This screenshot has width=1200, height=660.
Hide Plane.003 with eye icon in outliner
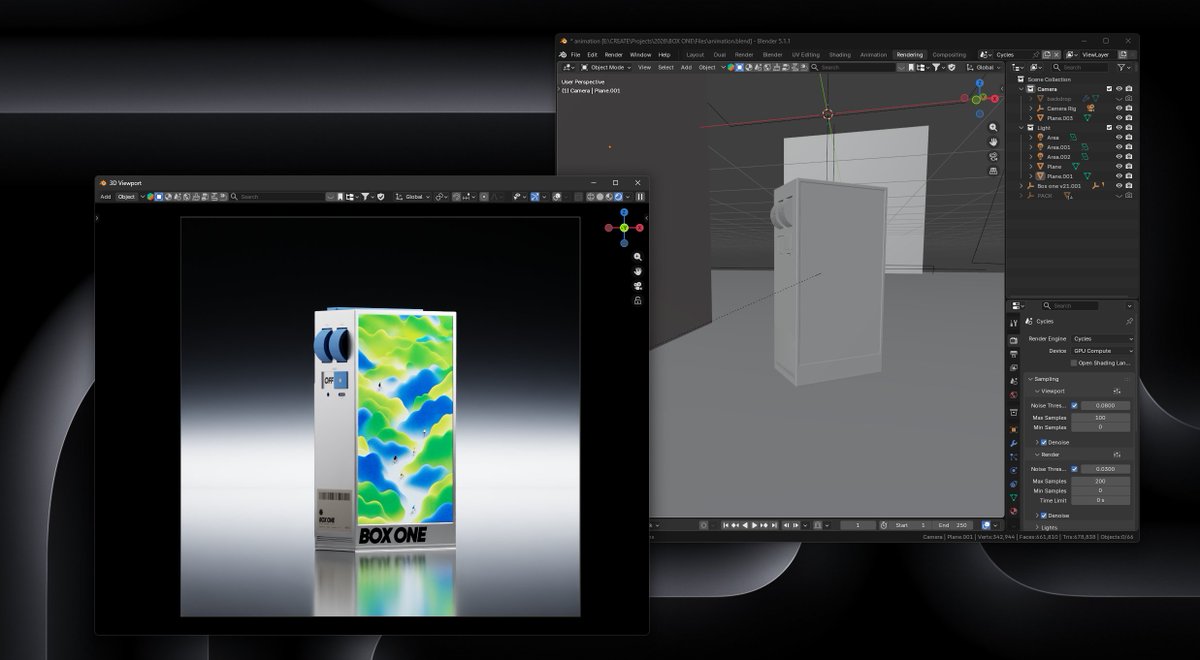click(x=1119, y=118)
